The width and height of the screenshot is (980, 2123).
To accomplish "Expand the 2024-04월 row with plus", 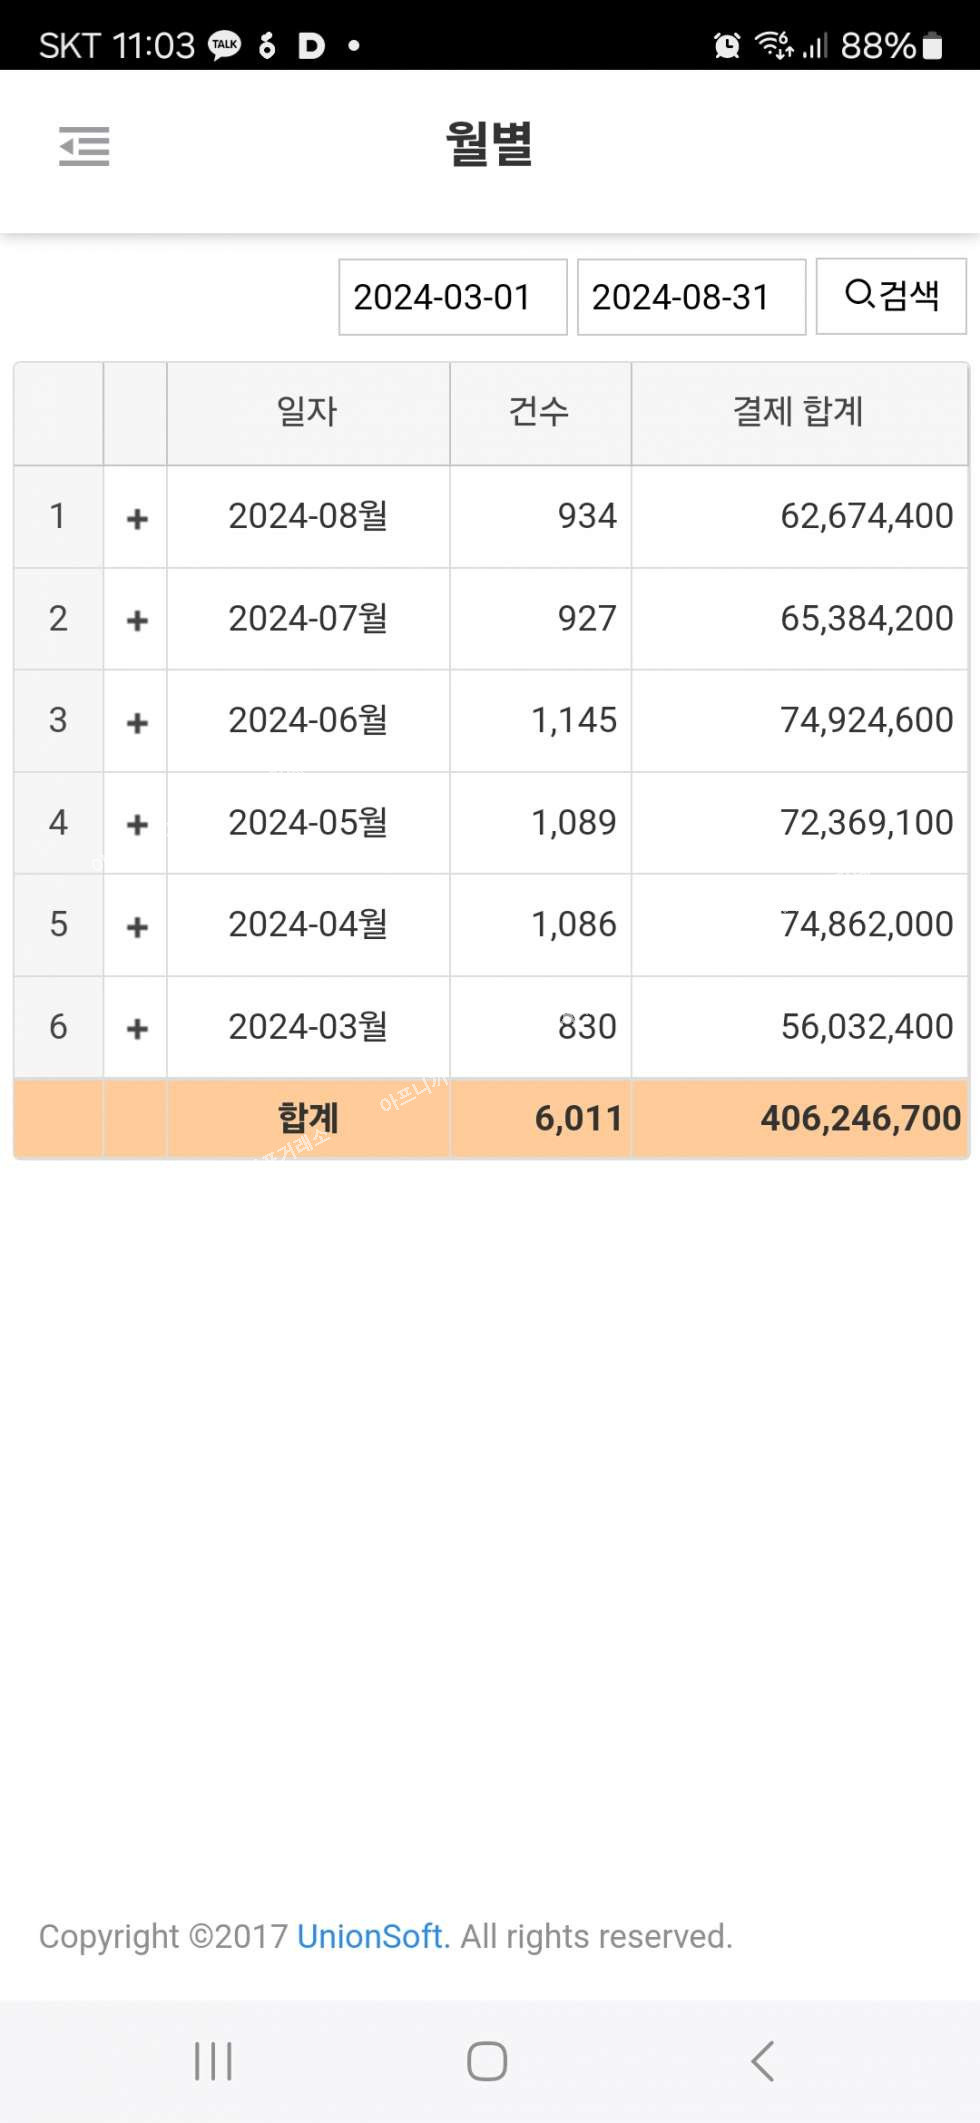I will click(x=137, y=926).
